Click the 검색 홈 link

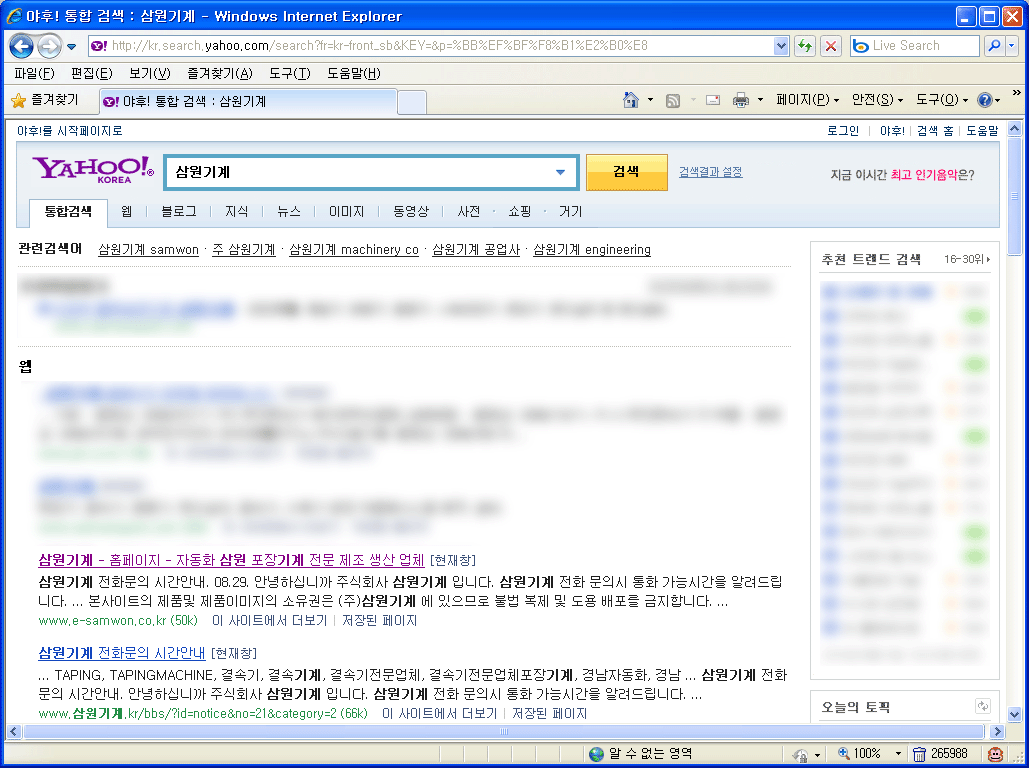pyautogui.click(x=935, y=131)
